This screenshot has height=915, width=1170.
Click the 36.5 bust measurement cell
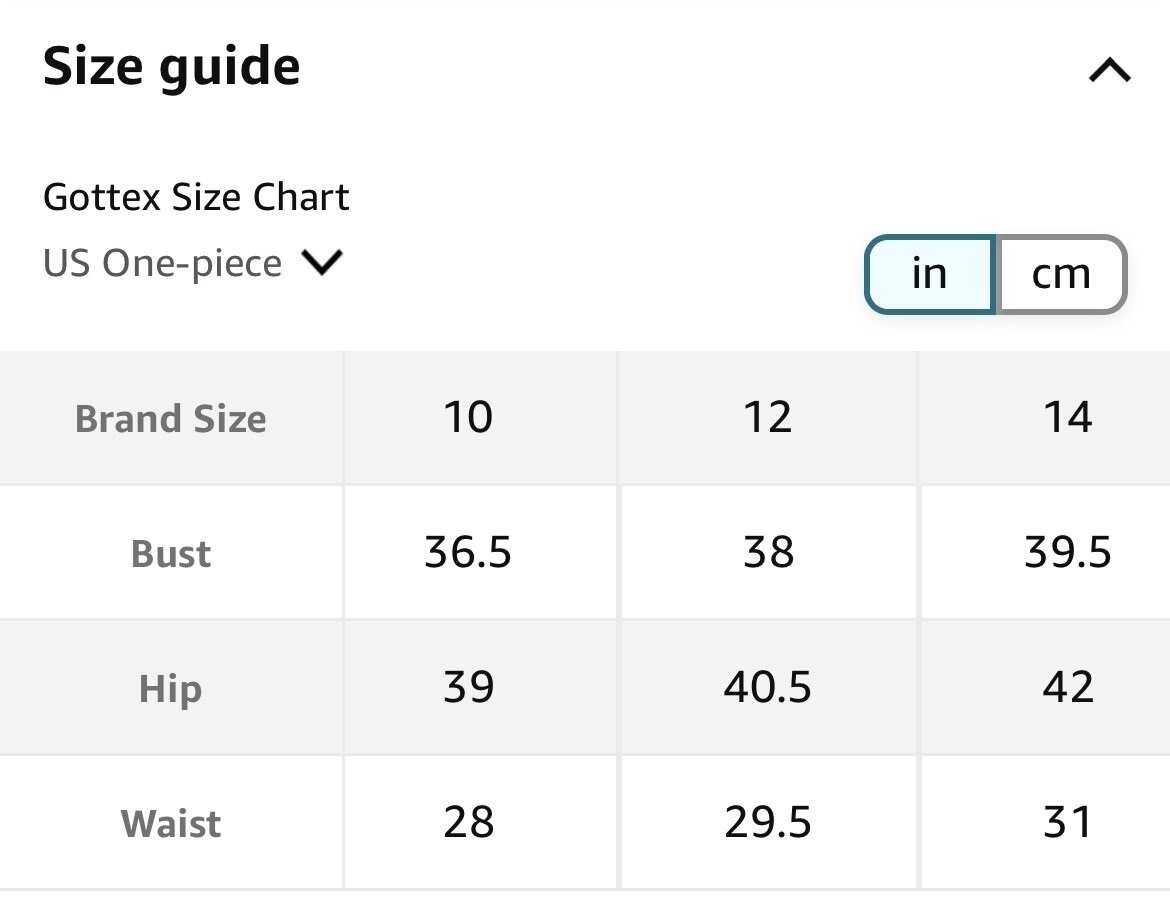pos(468,552)
